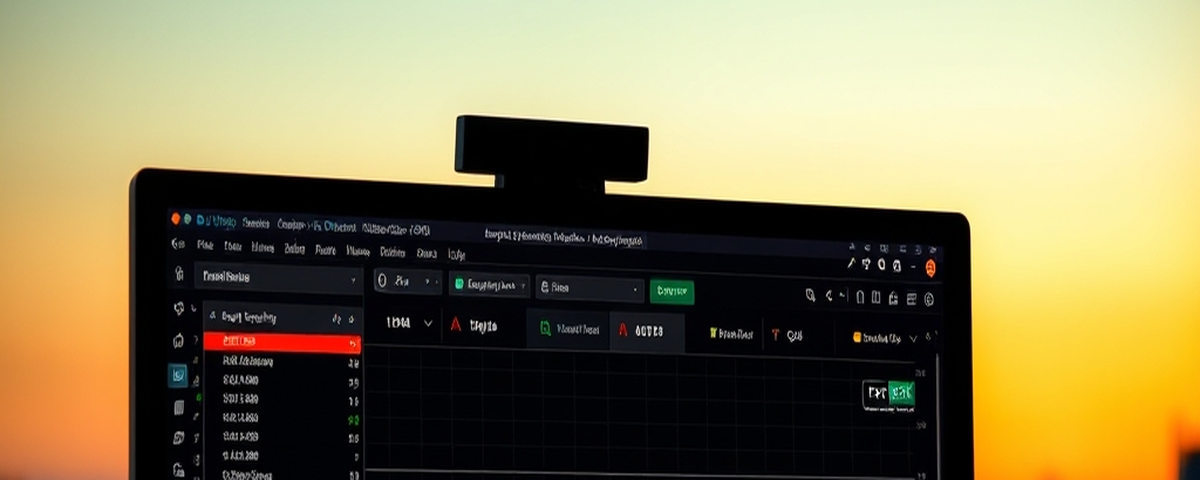1200x480 pixels.
Task: Click the input field with the lock icon
Action: click(x=590, y=288)
